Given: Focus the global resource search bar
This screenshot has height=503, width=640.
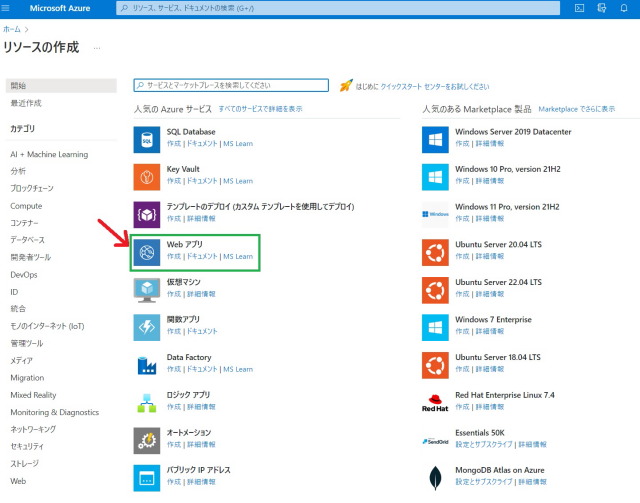Looking at the screenshot, I should [x=338, y=8].
